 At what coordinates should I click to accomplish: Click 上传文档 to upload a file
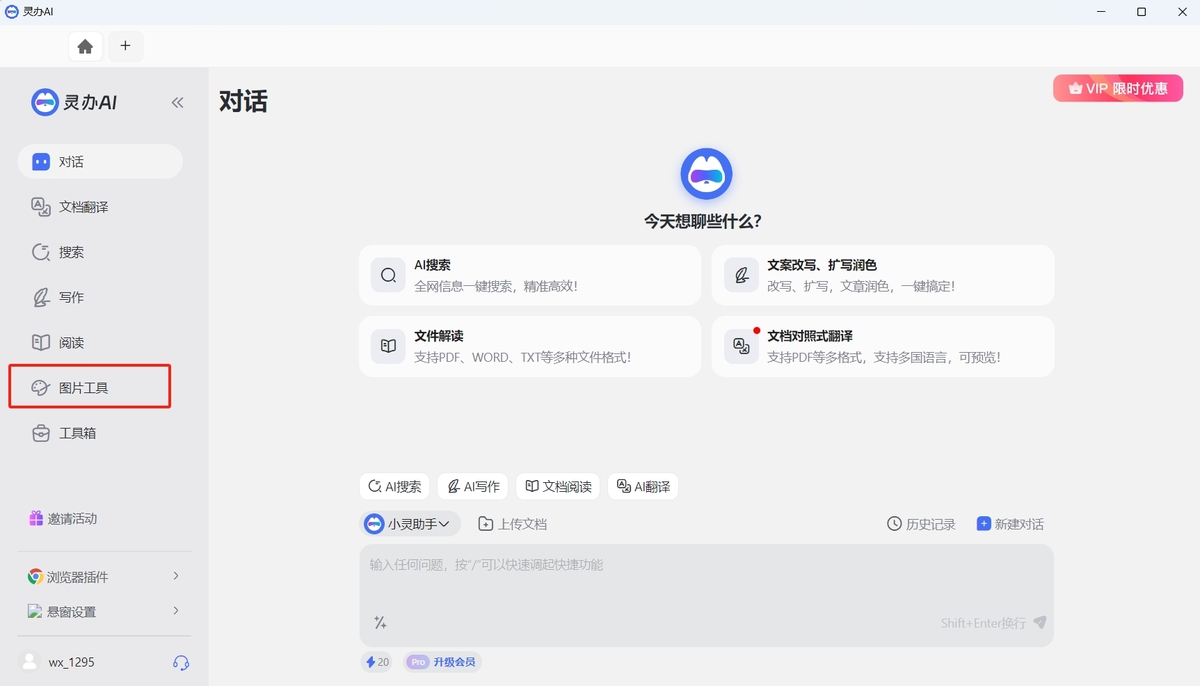pos(512,524)
